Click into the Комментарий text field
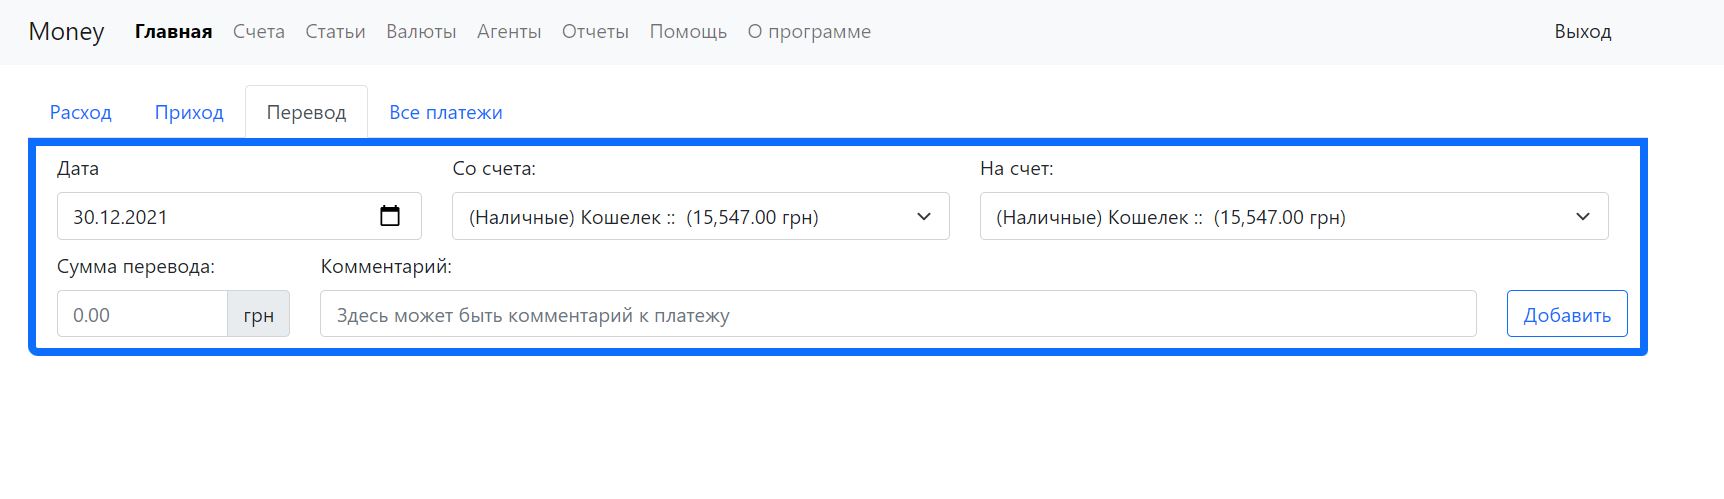 coord(897,315)
